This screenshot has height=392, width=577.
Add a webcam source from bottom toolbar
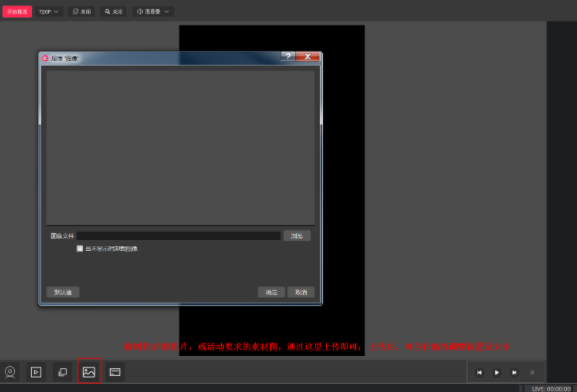[x=10, y=372]
